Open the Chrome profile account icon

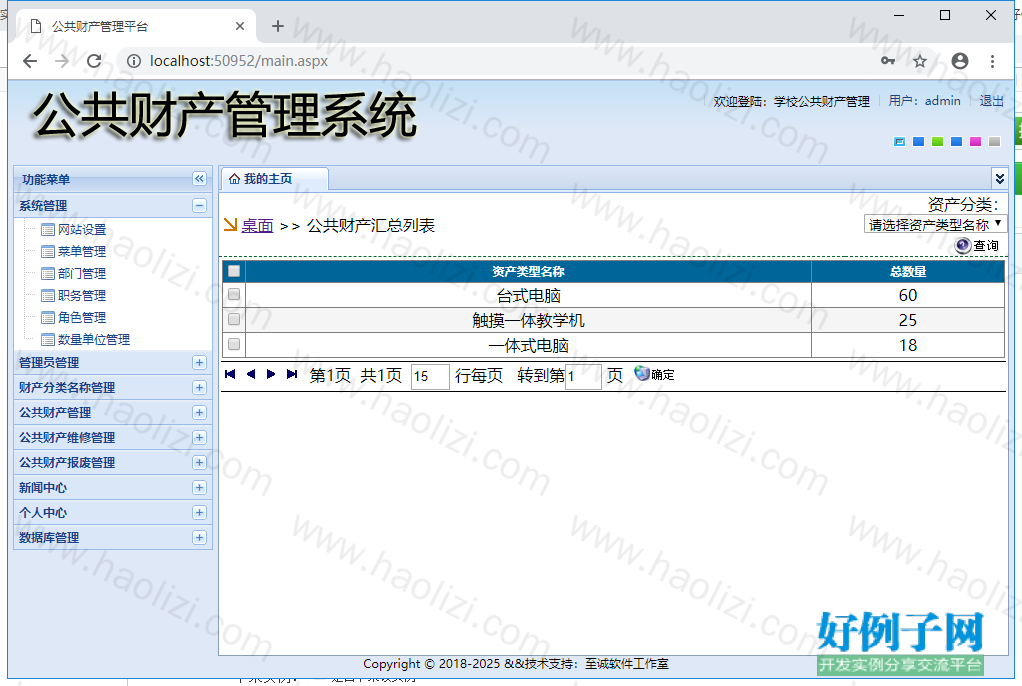click(x=960, y=61)
